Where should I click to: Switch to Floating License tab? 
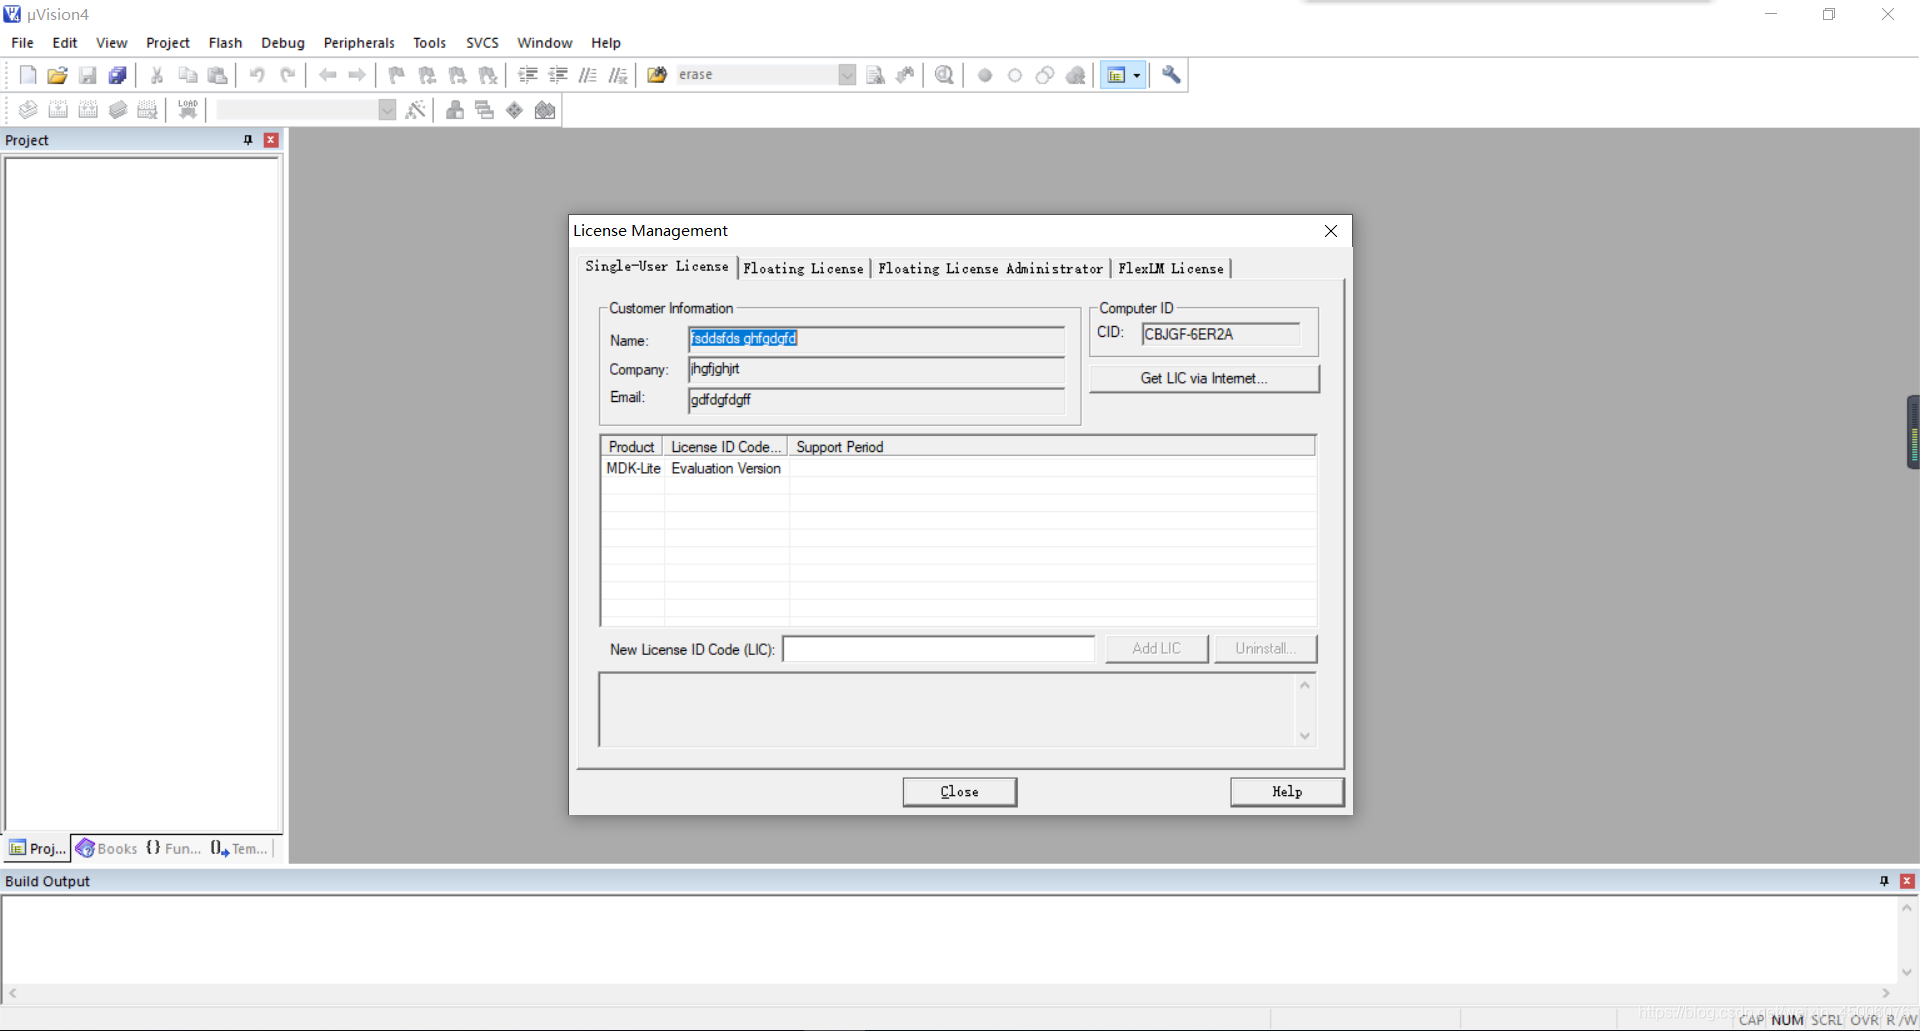803,268
